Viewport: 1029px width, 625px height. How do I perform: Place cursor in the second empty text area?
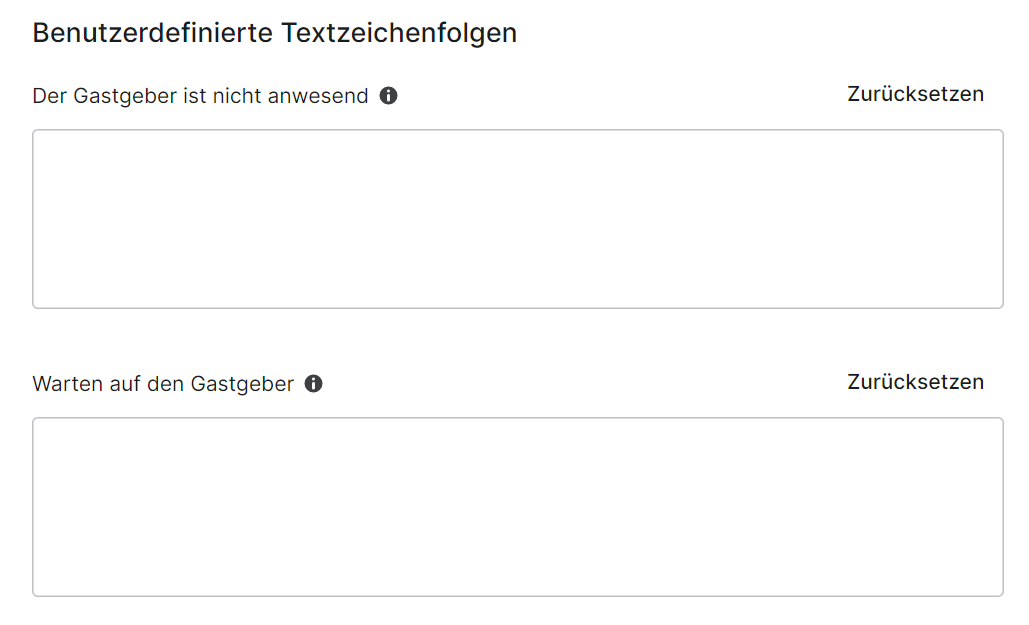[518, 507]
